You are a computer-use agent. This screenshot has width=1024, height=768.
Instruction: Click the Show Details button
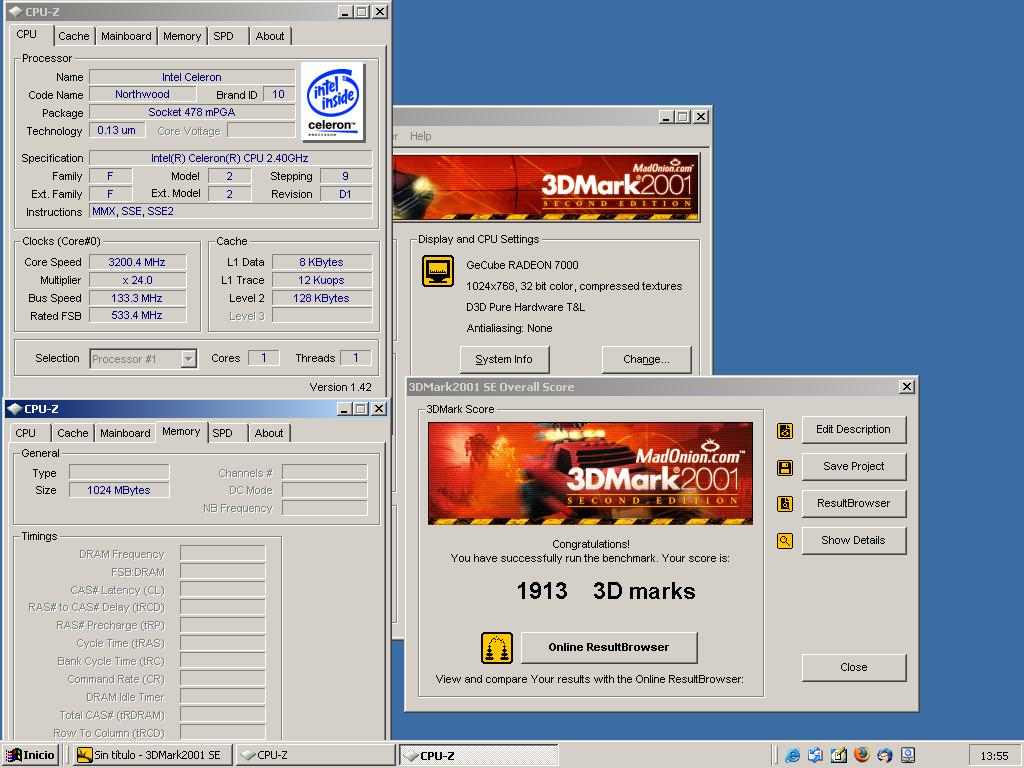point(854,540)
